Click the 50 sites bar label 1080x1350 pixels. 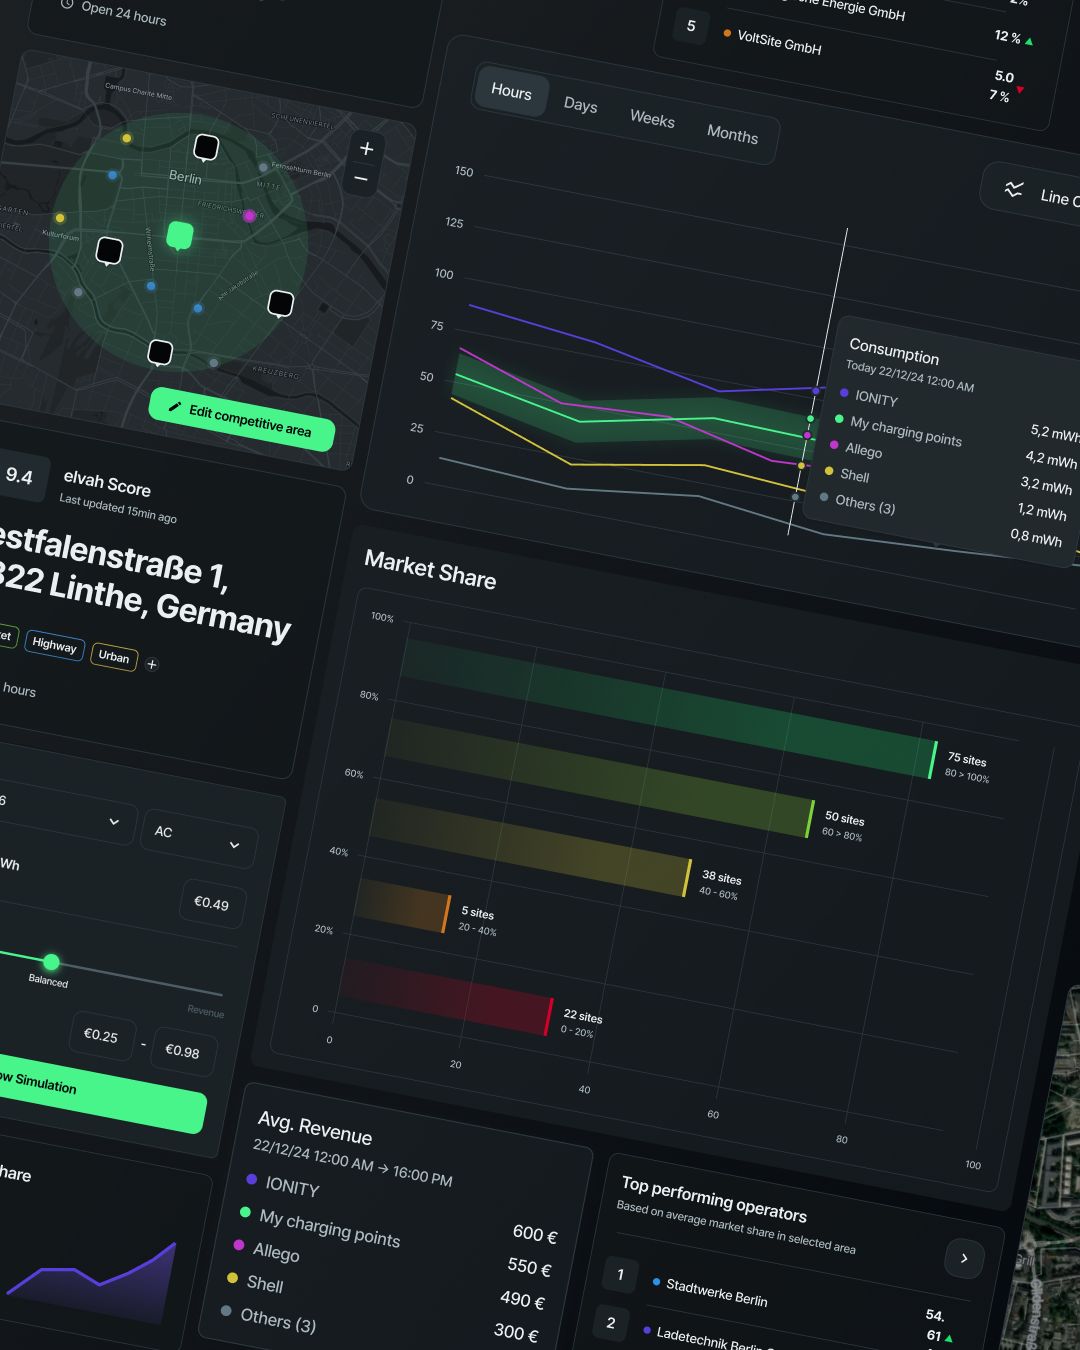click(x=845, y=818)
